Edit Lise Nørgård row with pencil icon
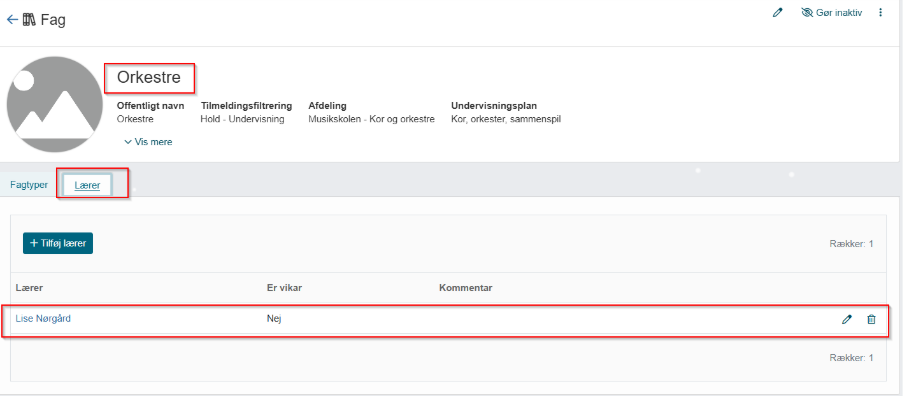Image resolution: width=903 pixels, height=396 pixels. 846,319
